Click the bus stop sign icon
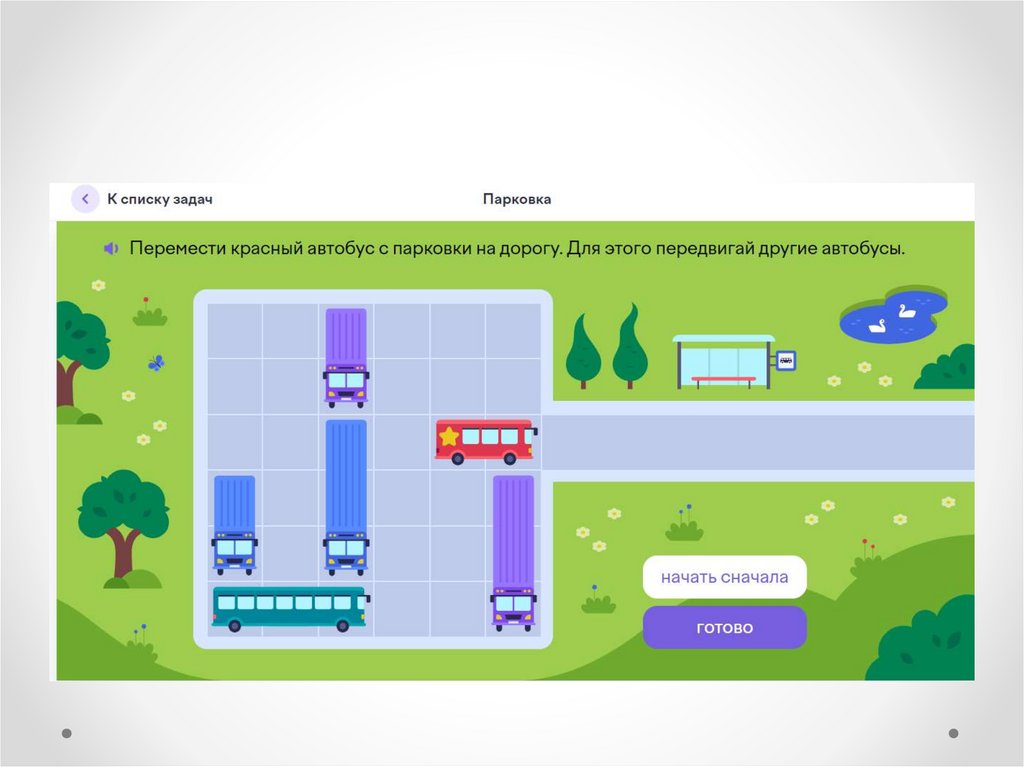1024x767 pixels. (786, 360)
